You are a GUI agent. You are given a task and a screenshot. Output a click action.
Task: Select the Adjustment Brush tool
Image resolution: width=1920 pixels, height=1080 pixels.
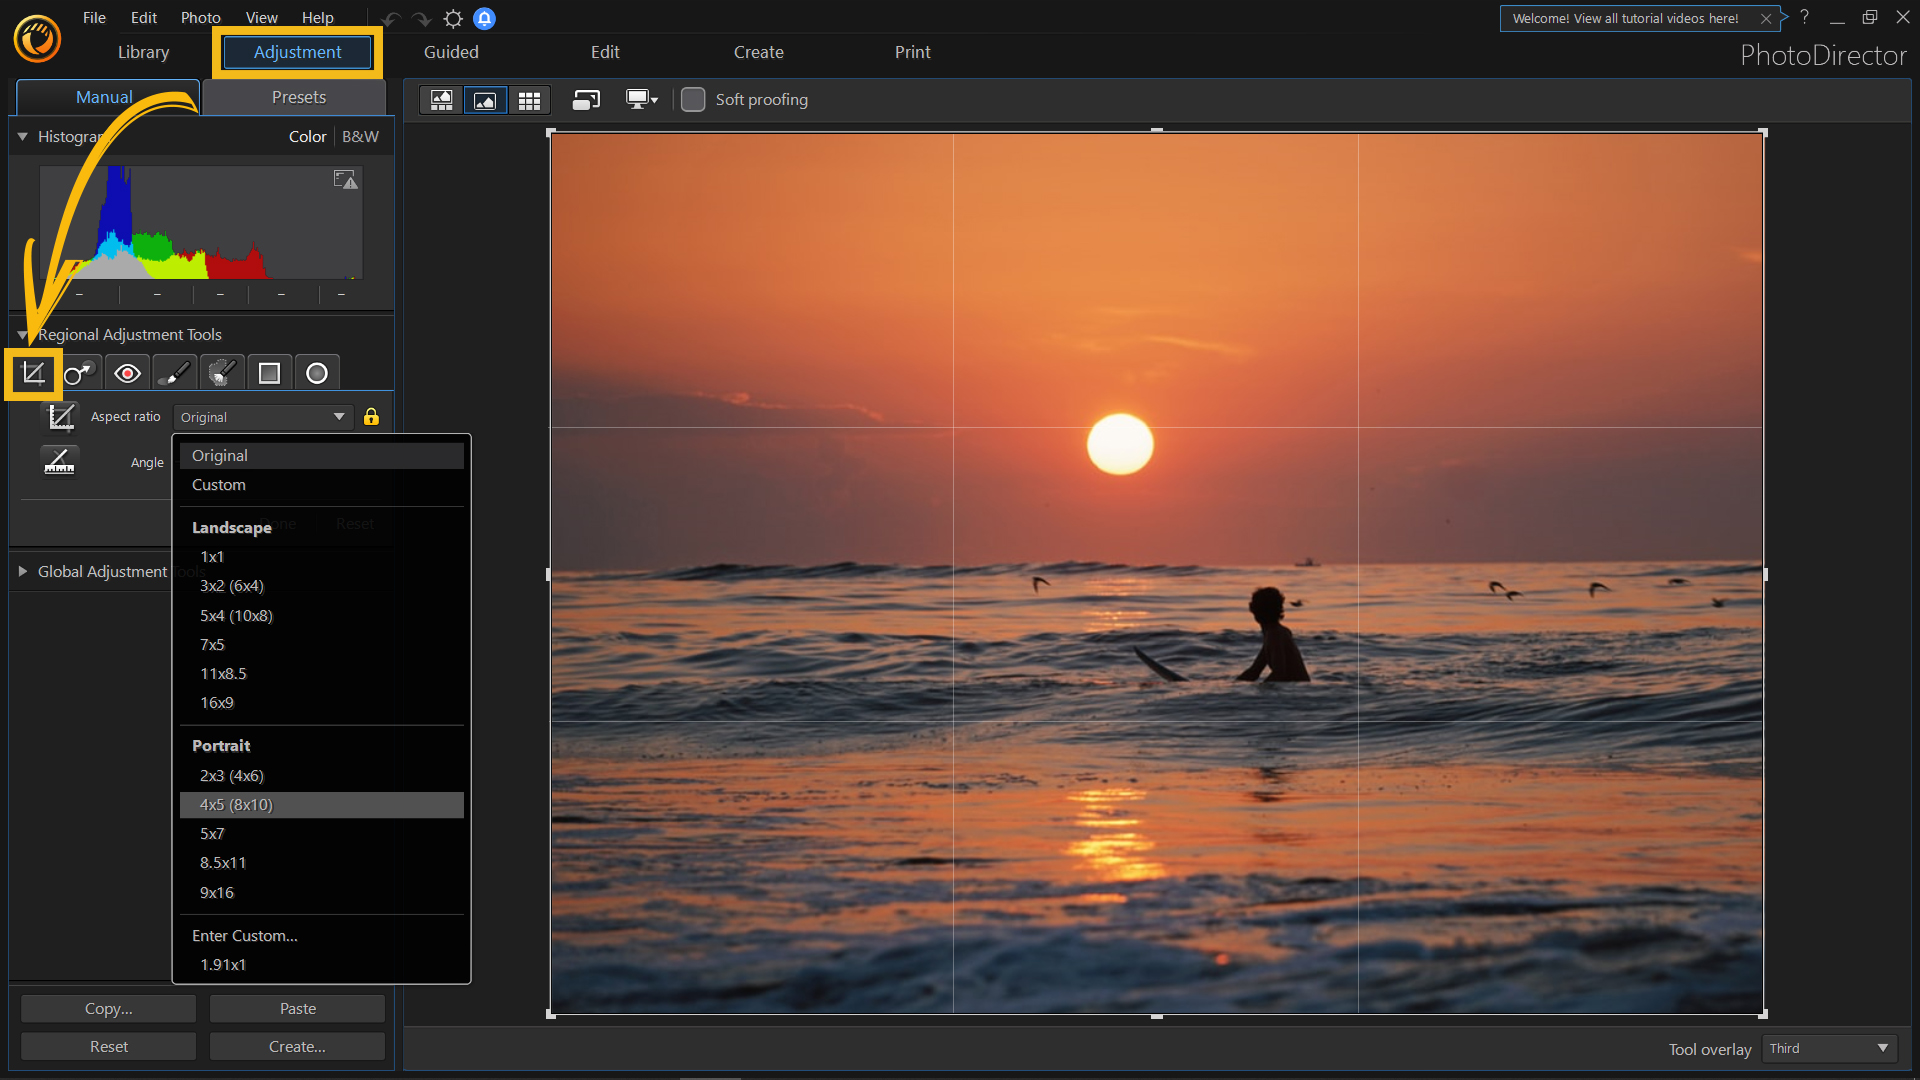coord(175,374)
